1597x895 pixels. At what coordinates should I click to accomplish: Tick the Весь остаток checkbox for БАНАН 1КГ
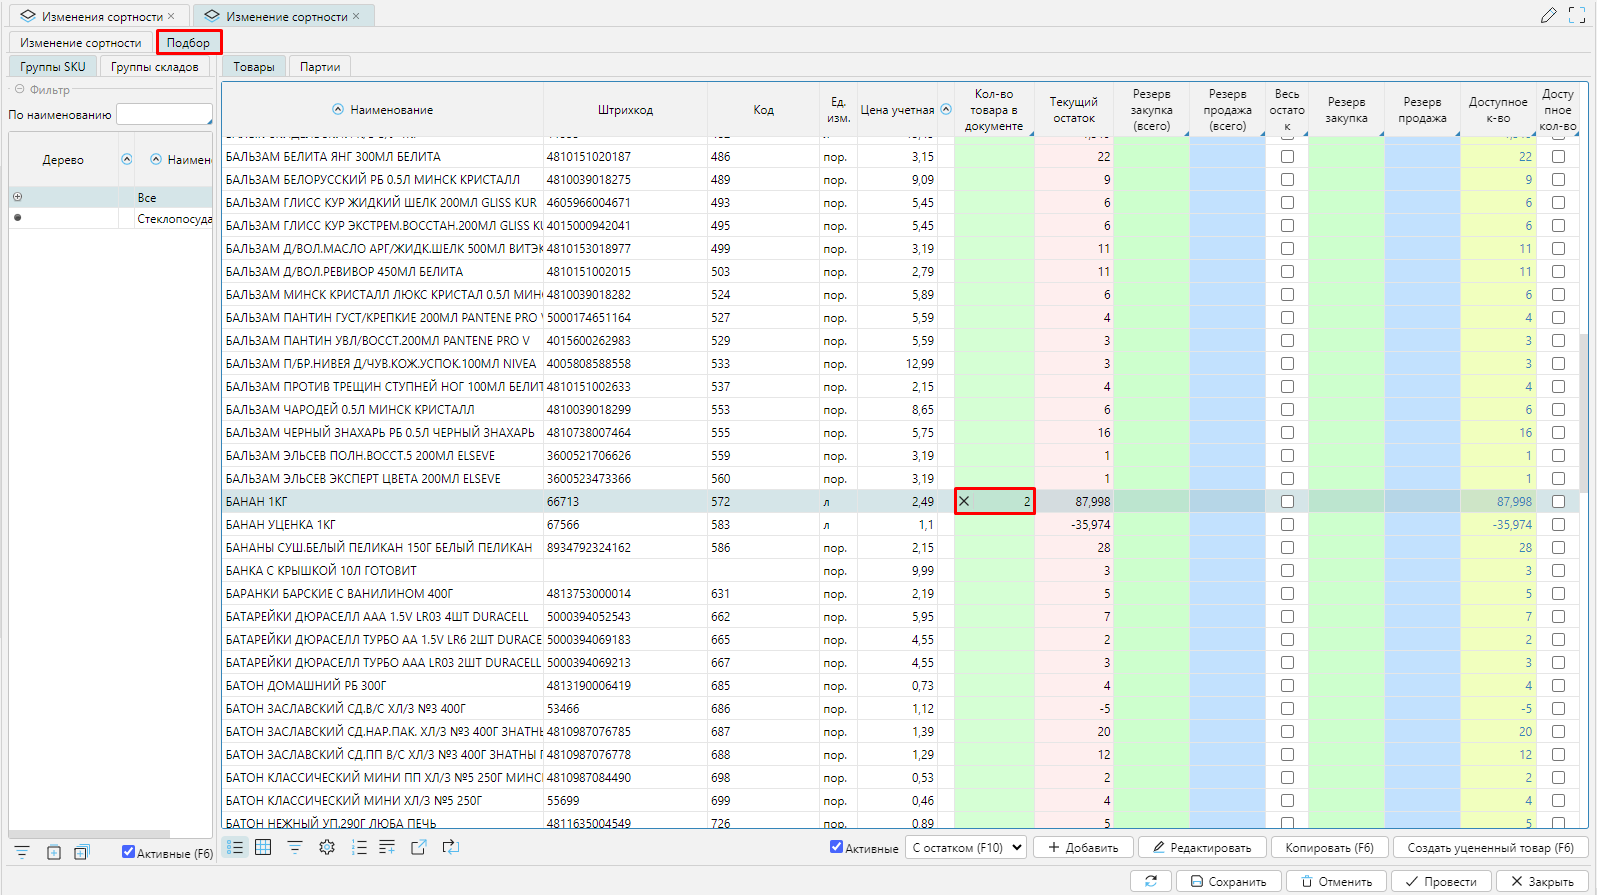coord(1287,502)
